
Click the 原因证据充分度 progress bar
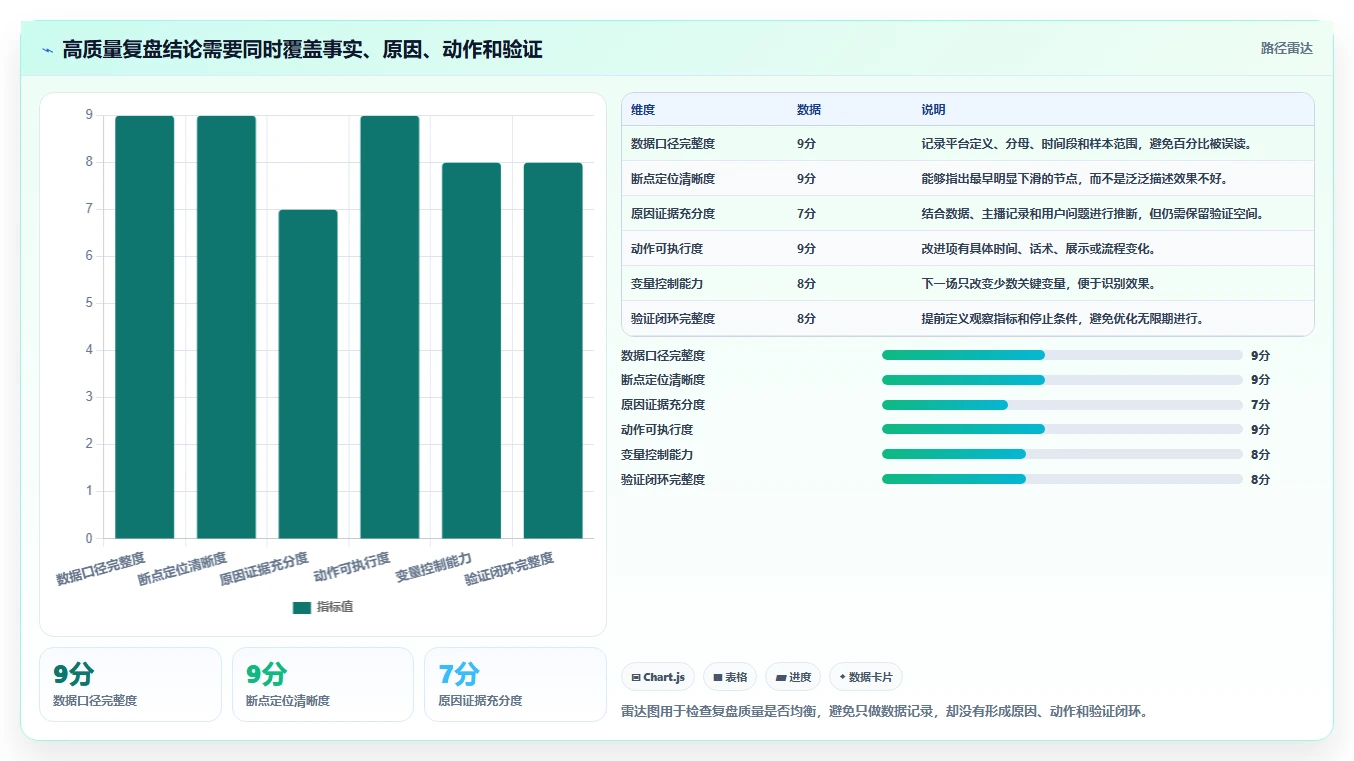coord(1062,405)
